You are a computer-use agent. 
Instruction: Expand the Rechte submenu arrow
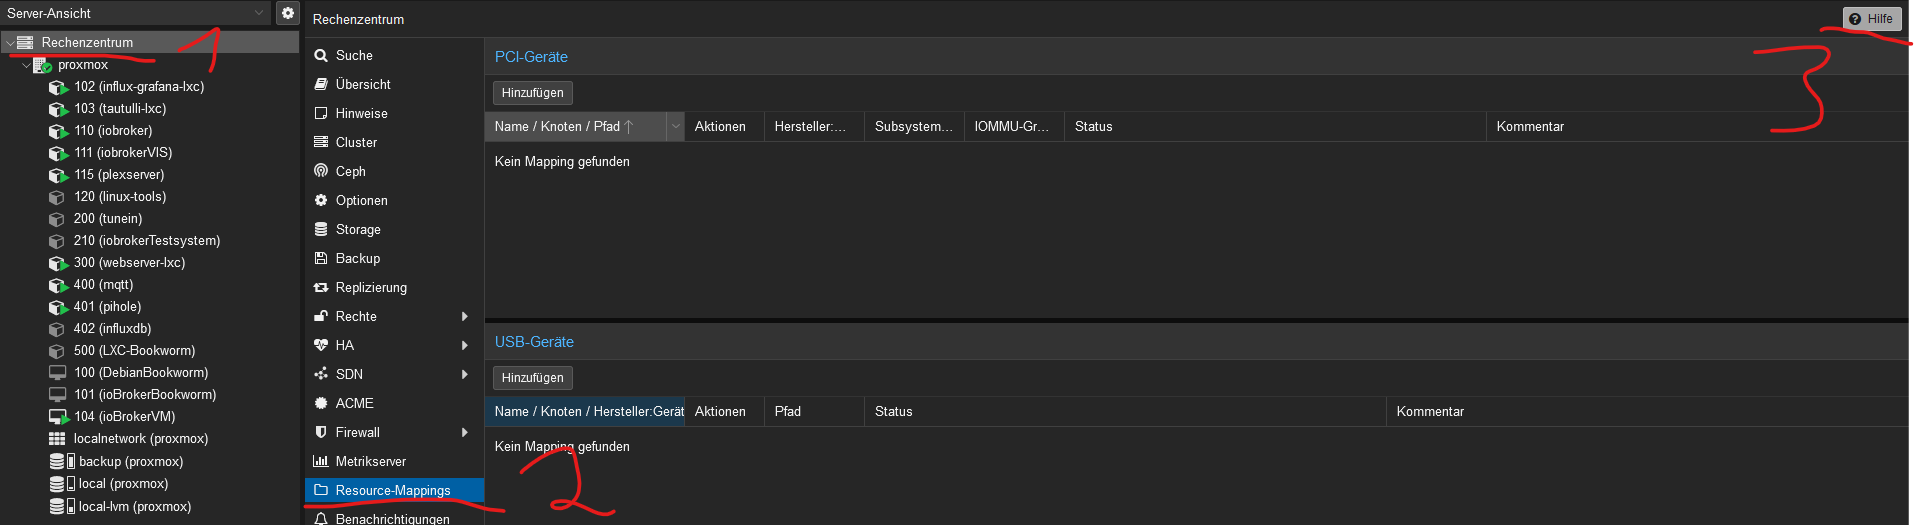465,316
